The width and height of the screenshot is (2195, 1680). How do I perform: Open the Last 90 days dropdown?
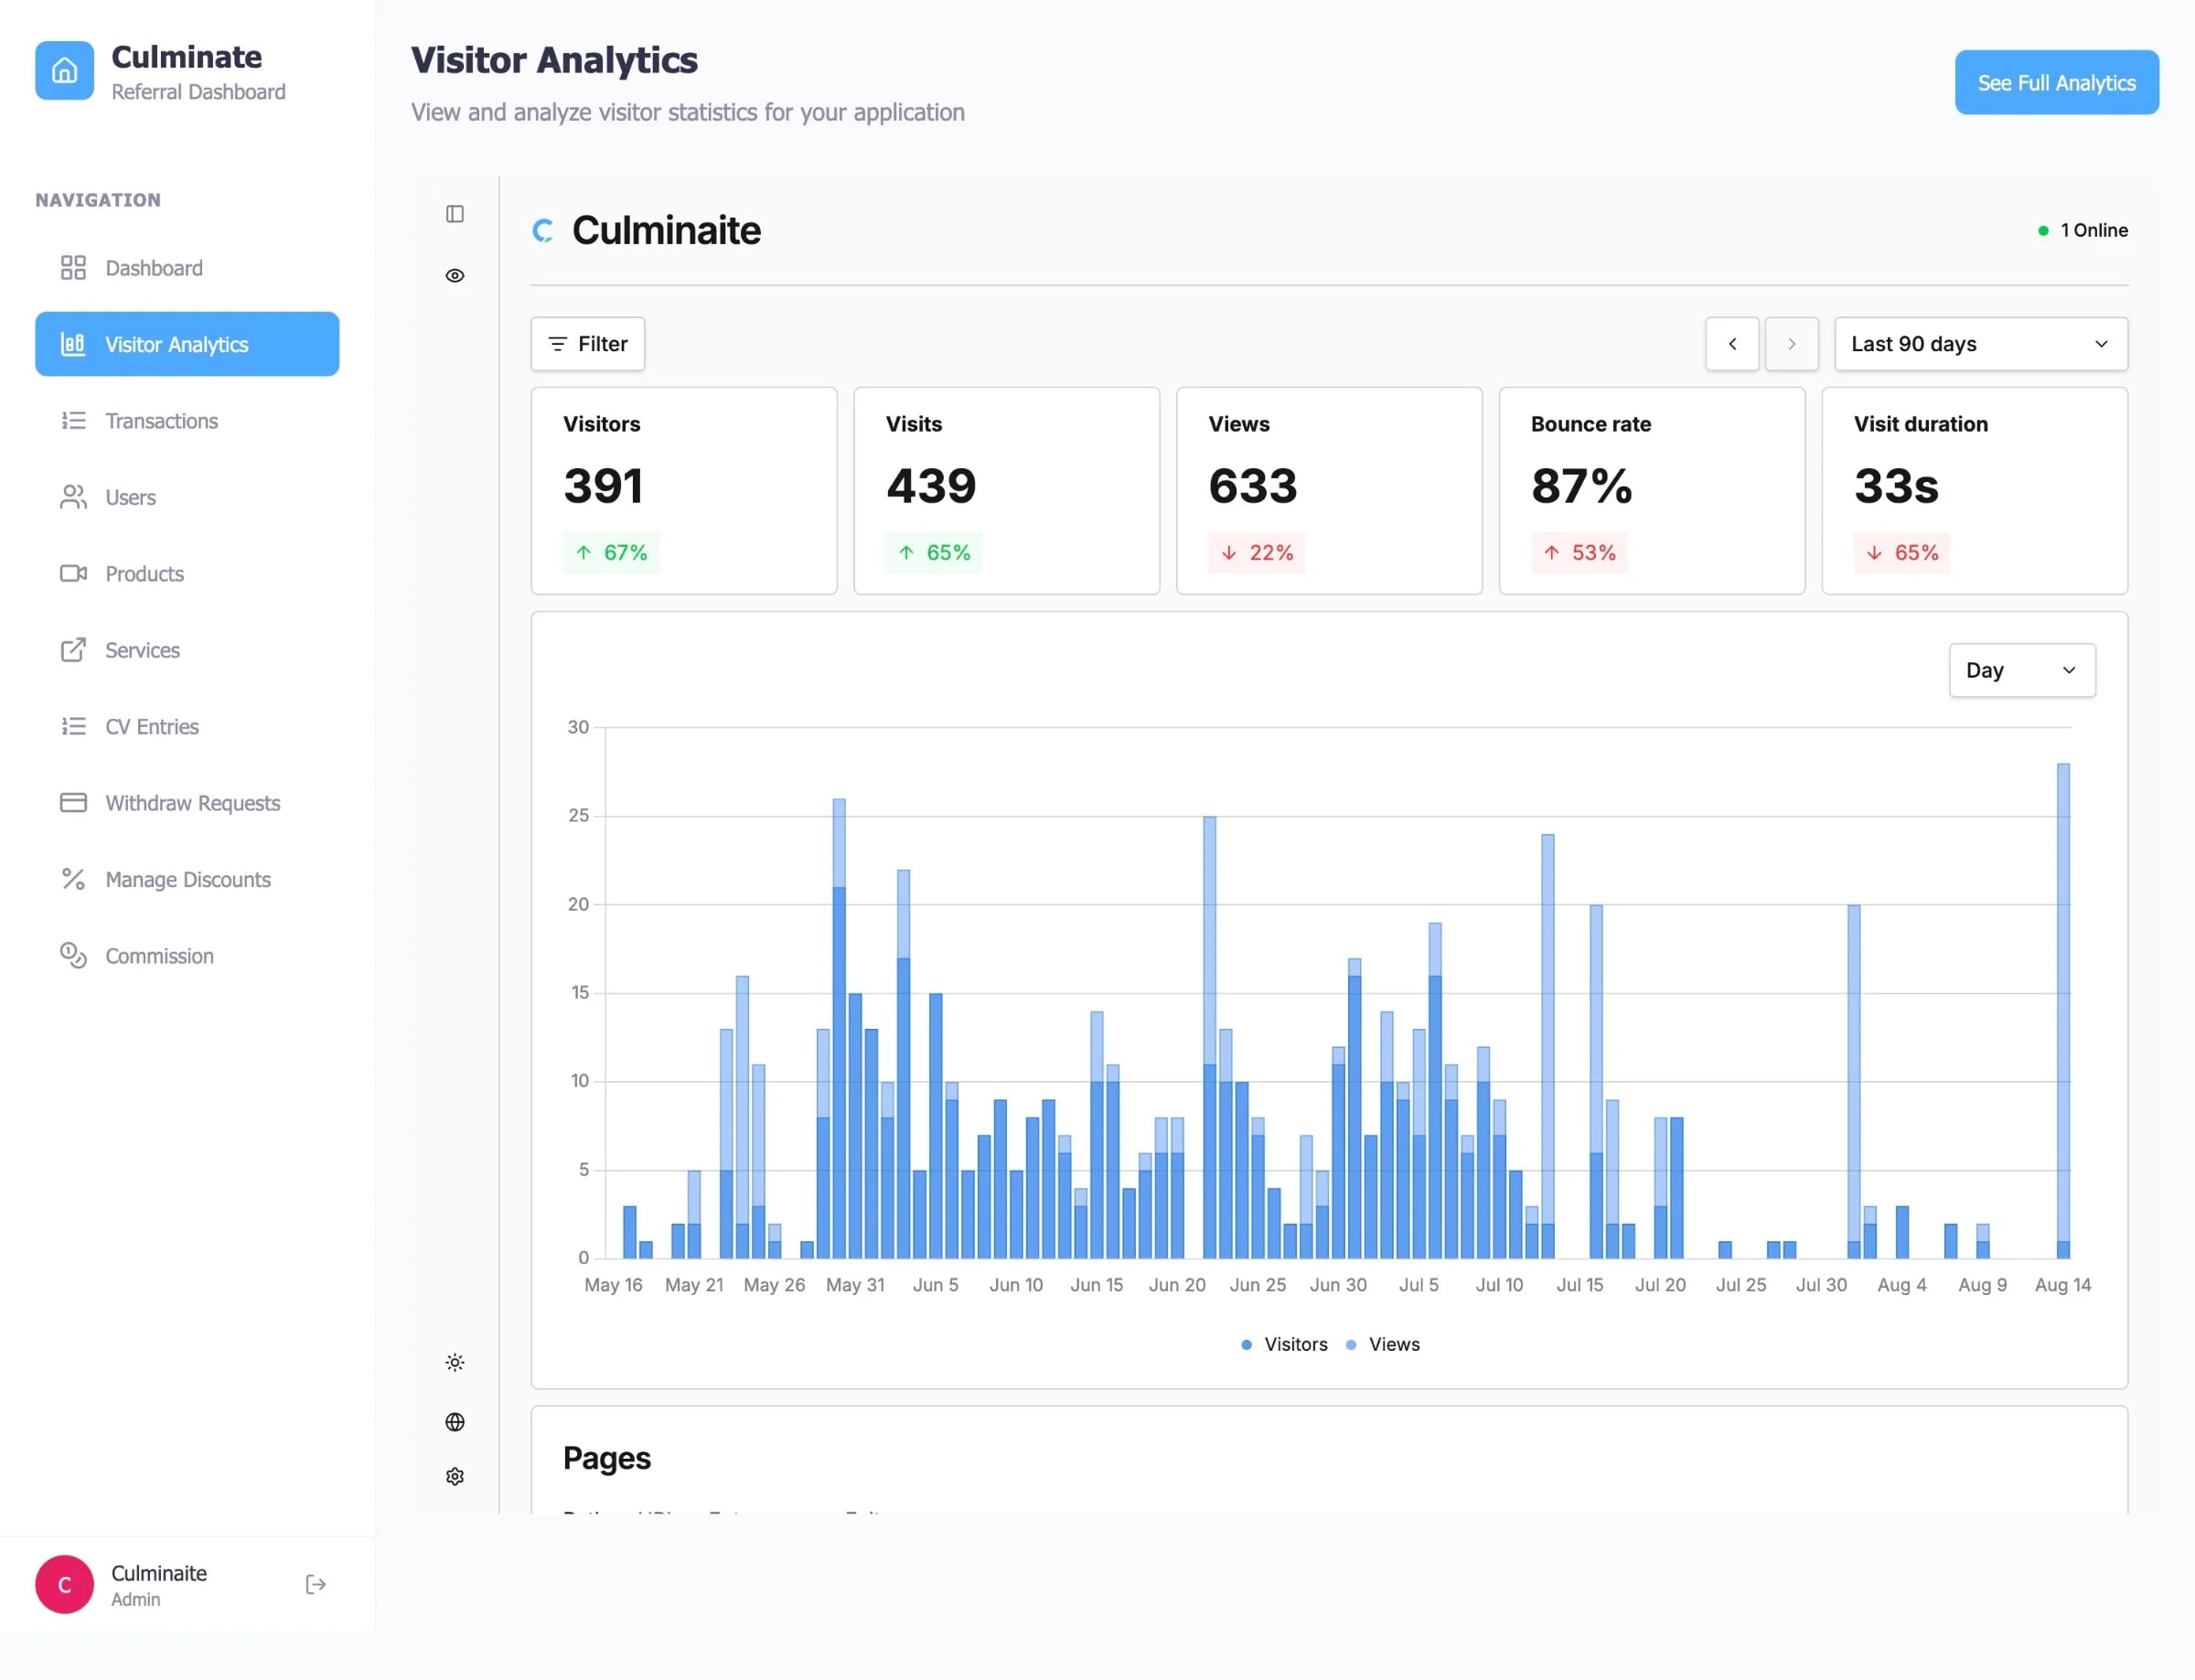pos(1981,344)
